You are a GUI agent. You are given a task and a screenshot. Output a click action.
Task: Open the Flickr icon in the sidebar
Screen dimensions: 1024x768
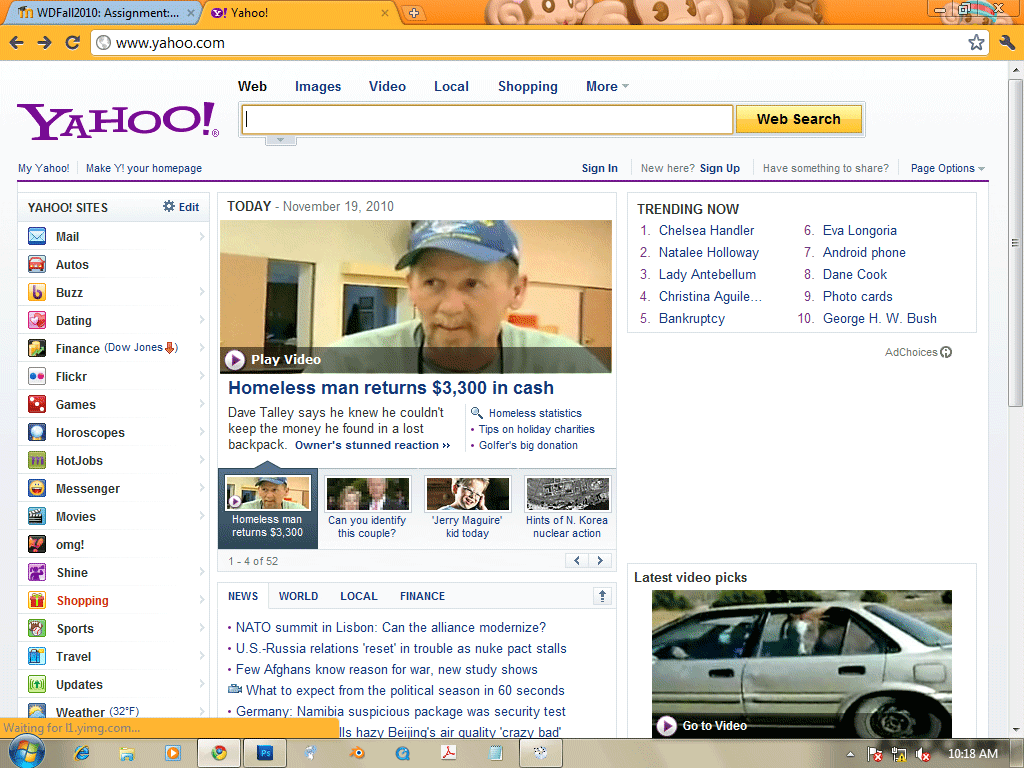[37, 377]
